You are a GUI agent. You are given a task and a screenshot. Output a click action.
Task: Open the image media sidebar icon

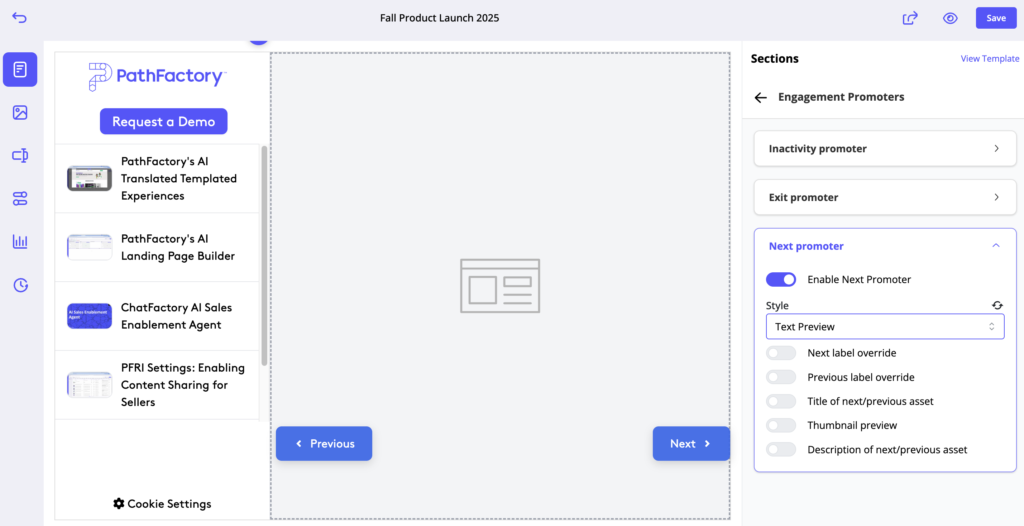(x=20, y=112)
